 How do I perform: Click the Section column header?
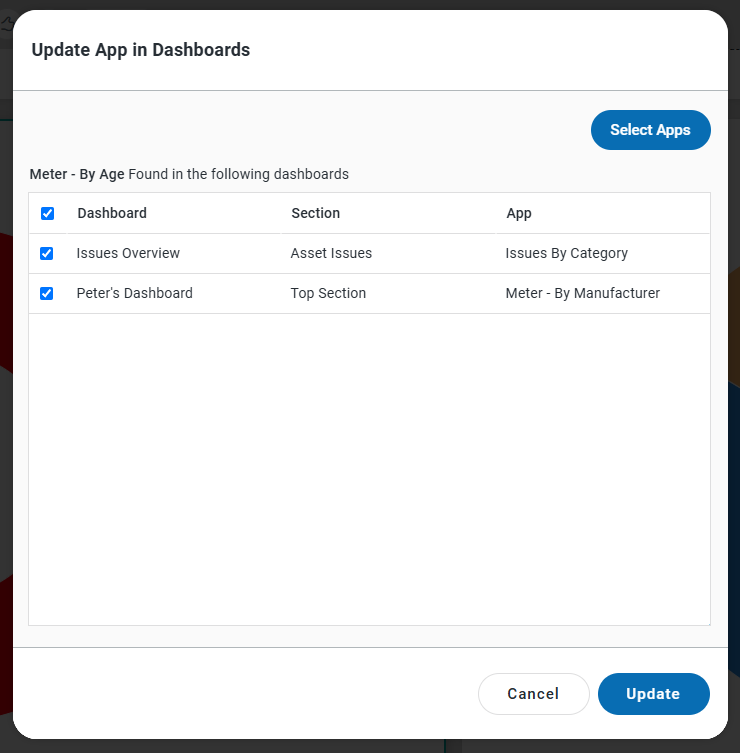316,213
